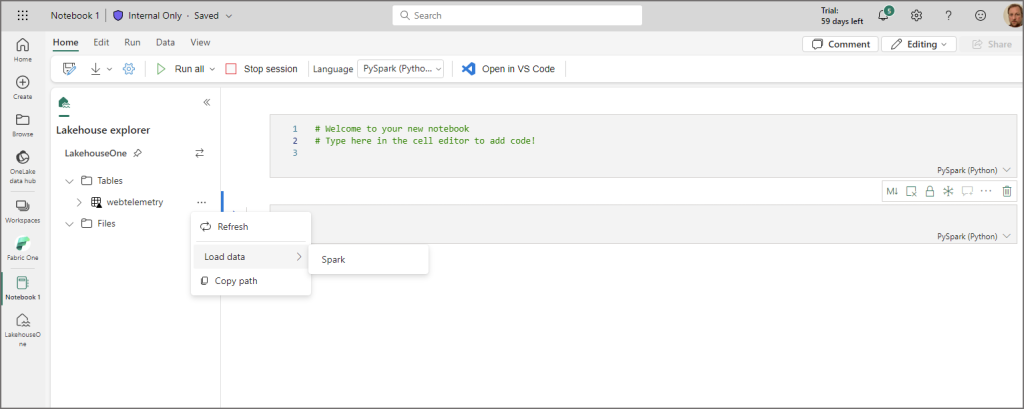The height and width of the screenshot is (409, 1024).
Task: Click the clear cell output icon
Action: point(912,191)
